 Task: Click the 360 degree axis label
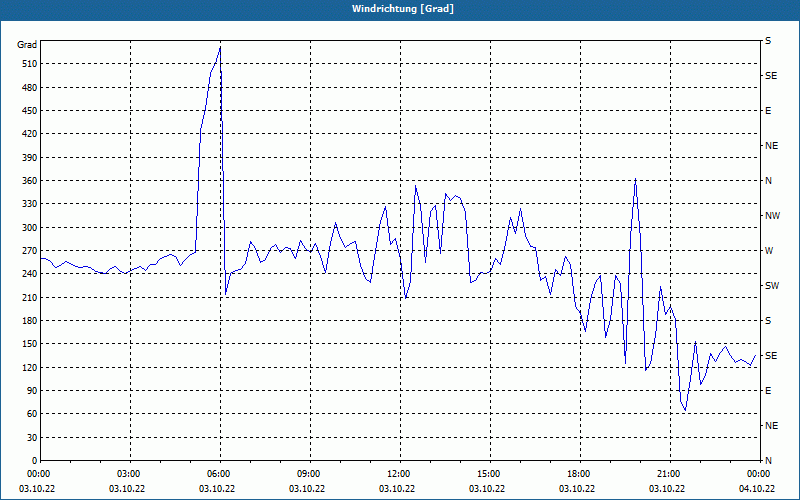coord(30,181)
